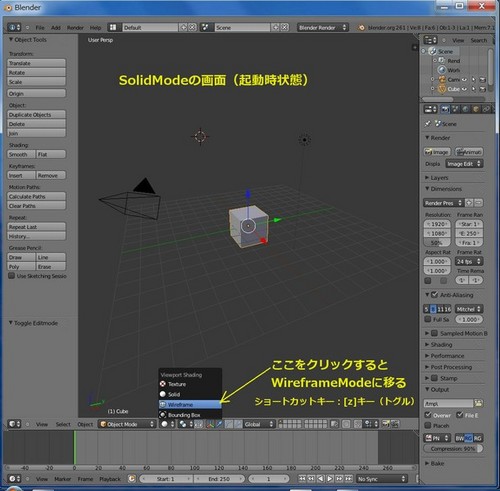500x491 pixels.
Task: Open the Render menu in the info header
Action: pyautogui.click(x=75, y=28)
